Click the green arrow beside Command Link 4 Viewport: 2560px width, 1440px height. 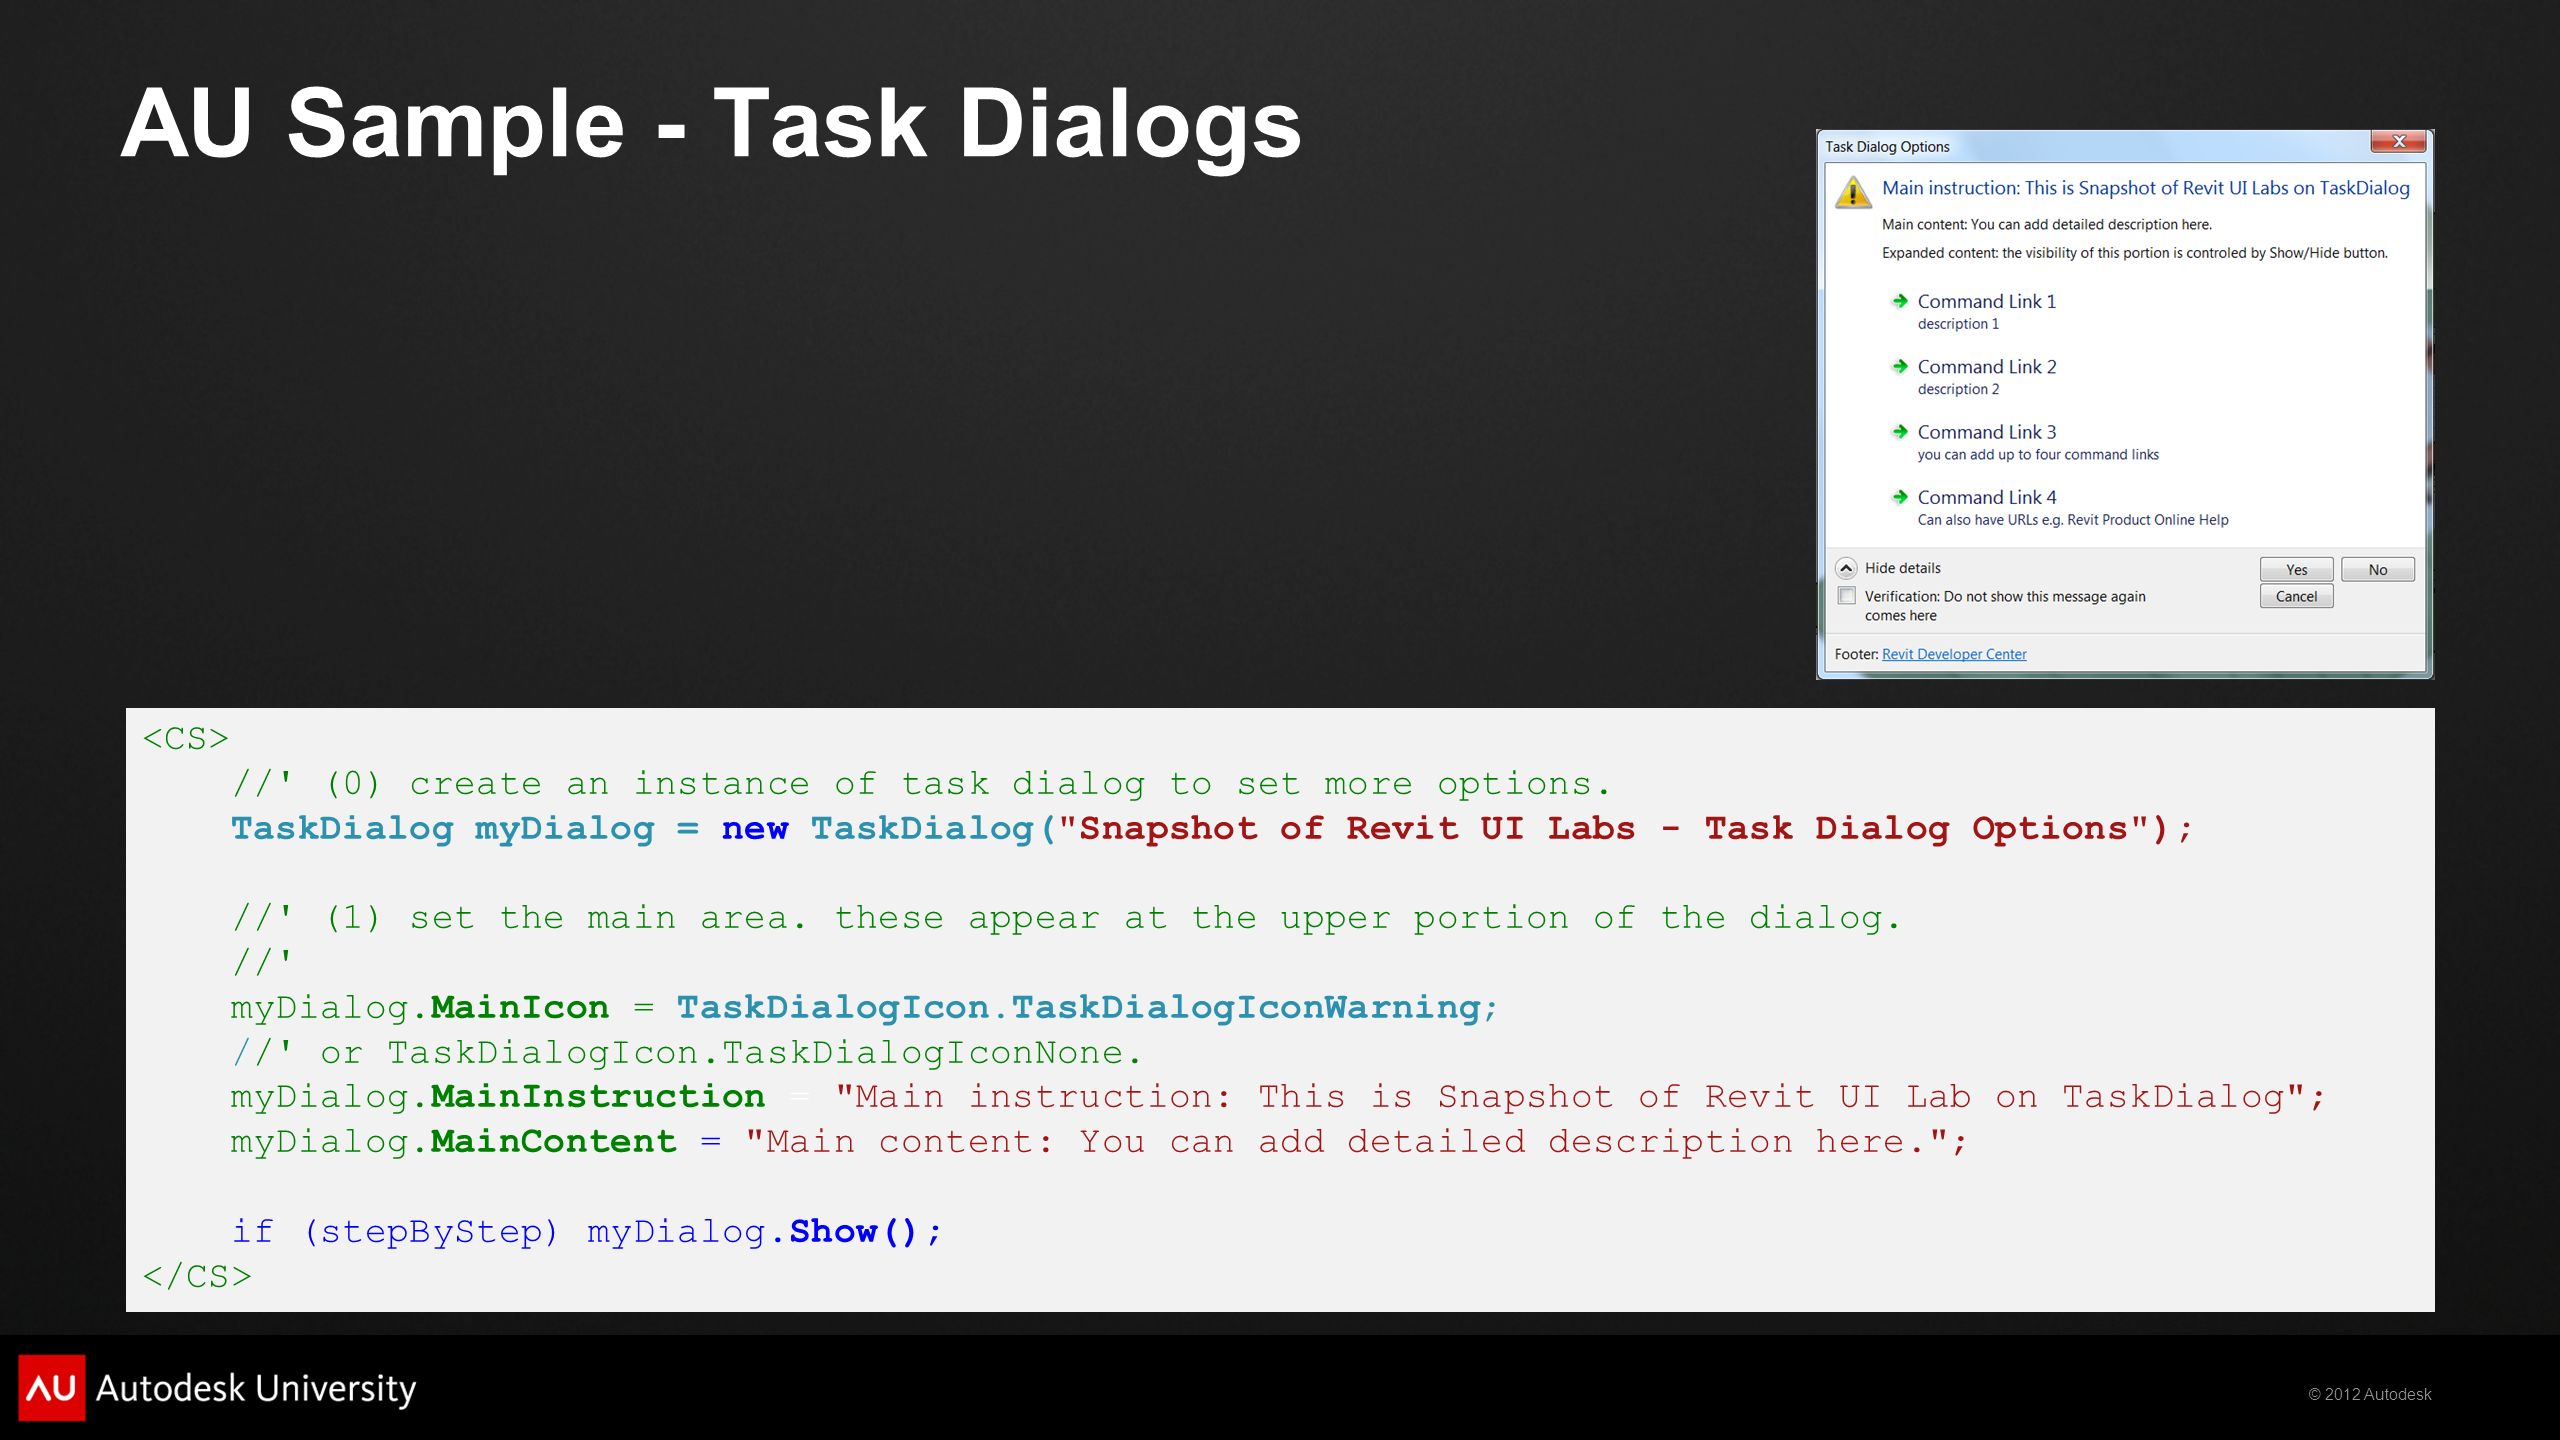click(x=1900, y=497)
